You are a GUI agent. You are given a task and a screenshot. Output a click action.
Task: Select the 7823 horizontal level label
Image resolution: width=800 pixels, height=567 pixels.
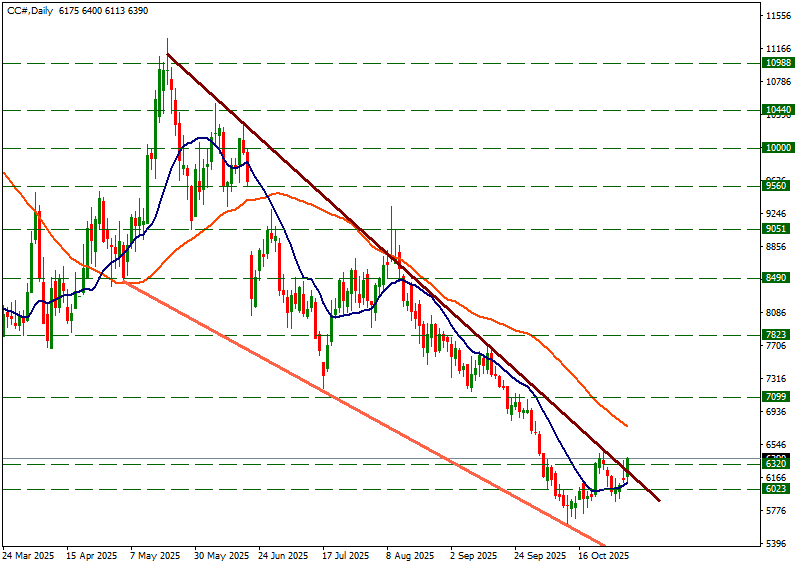[x=776, y=335]
